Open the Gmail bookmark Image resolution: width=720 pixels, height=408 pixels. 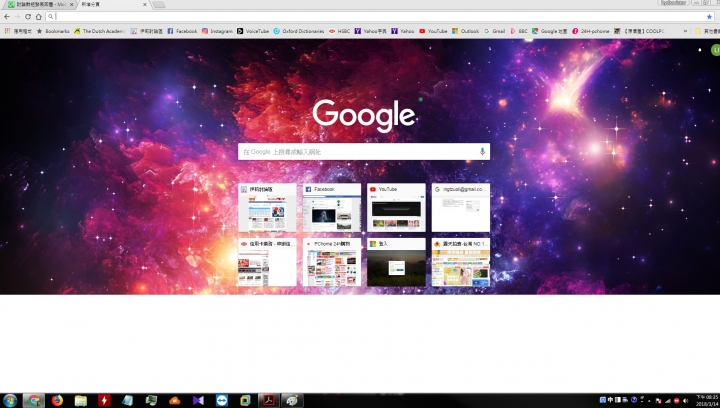[495, 31]
